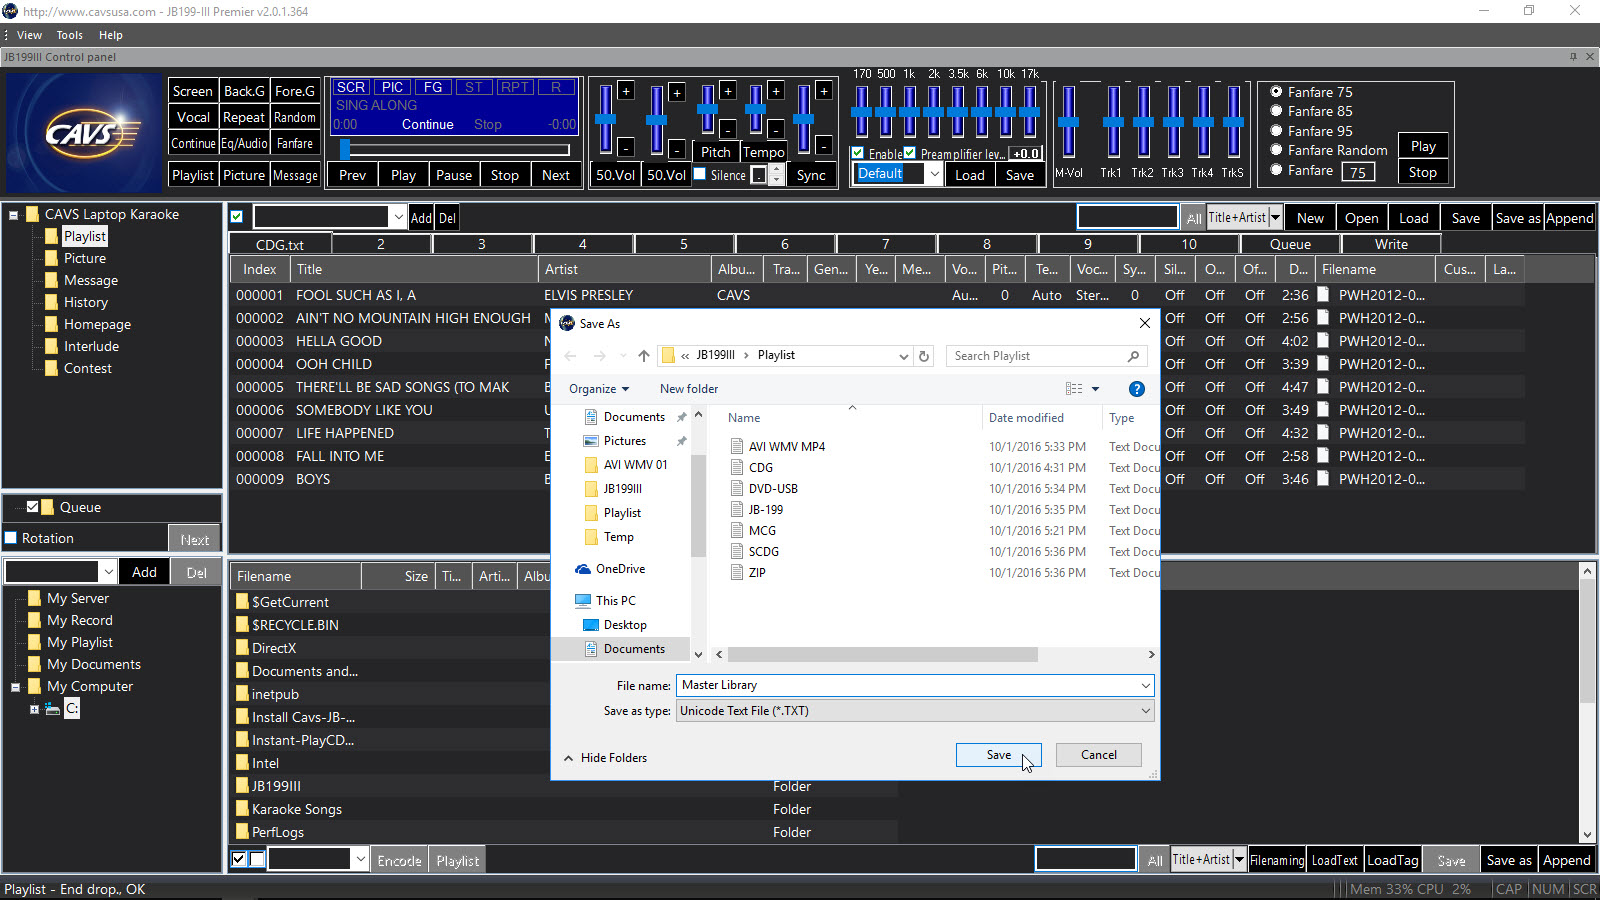Refresh the Playlist folder location
This screenshot has width=1600, height=900.
924,356
